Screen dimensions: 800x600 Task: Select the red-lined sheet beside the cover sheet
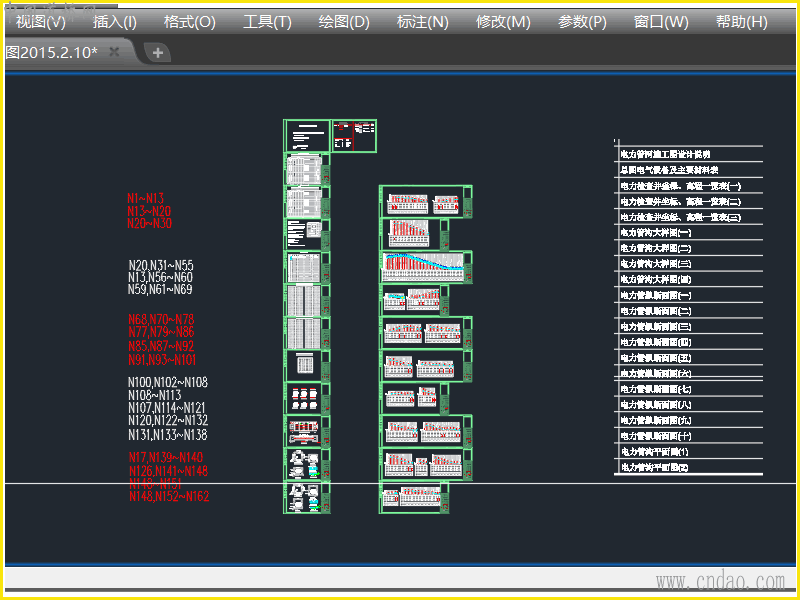click(x=354, y=136)
